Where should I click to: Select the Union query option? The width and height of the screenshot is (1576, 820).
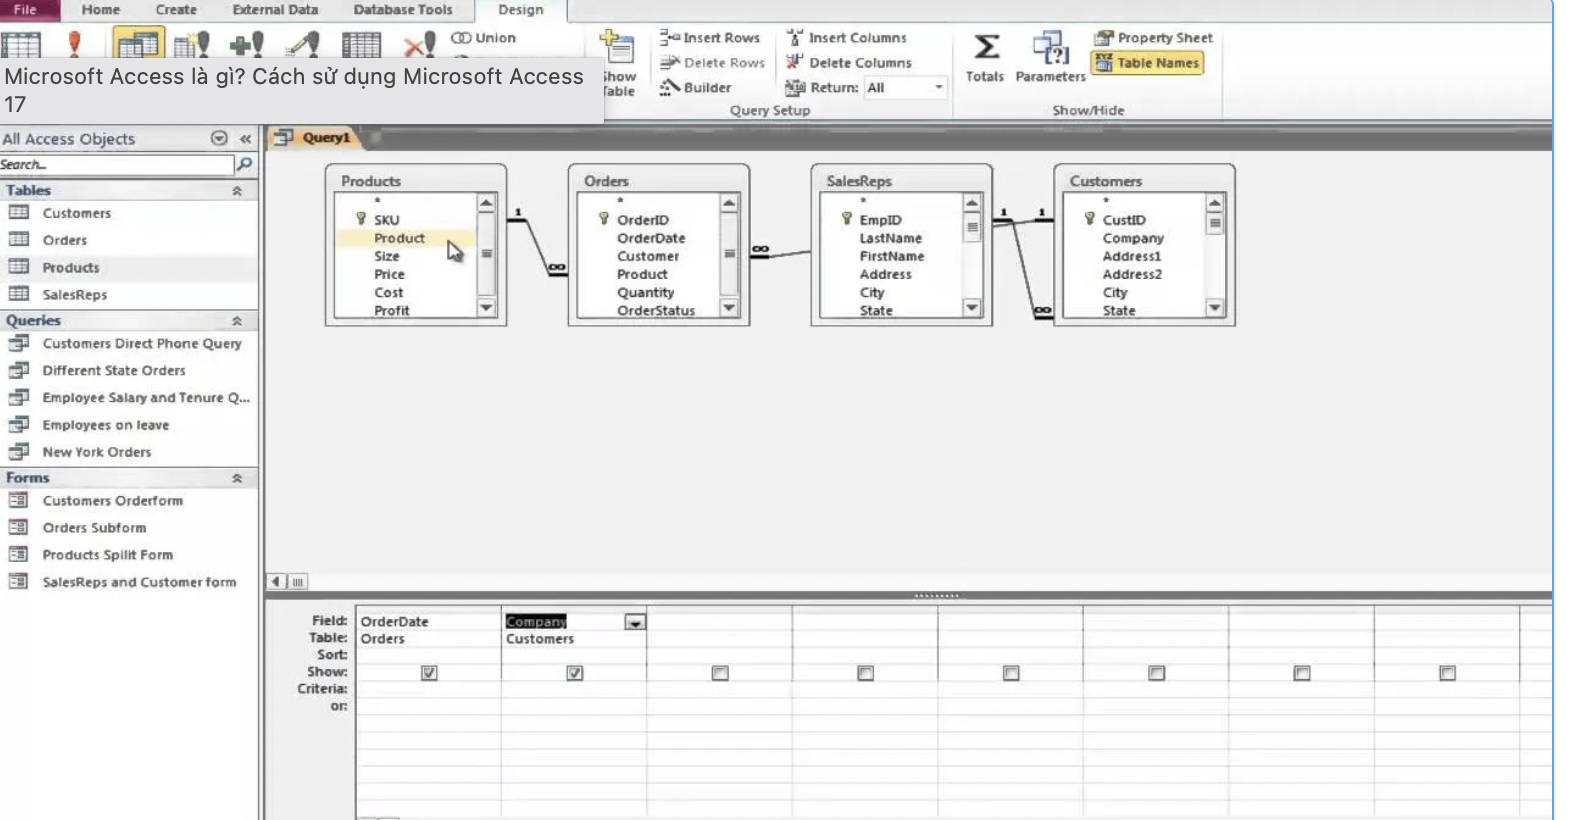[x=484, y=38]
